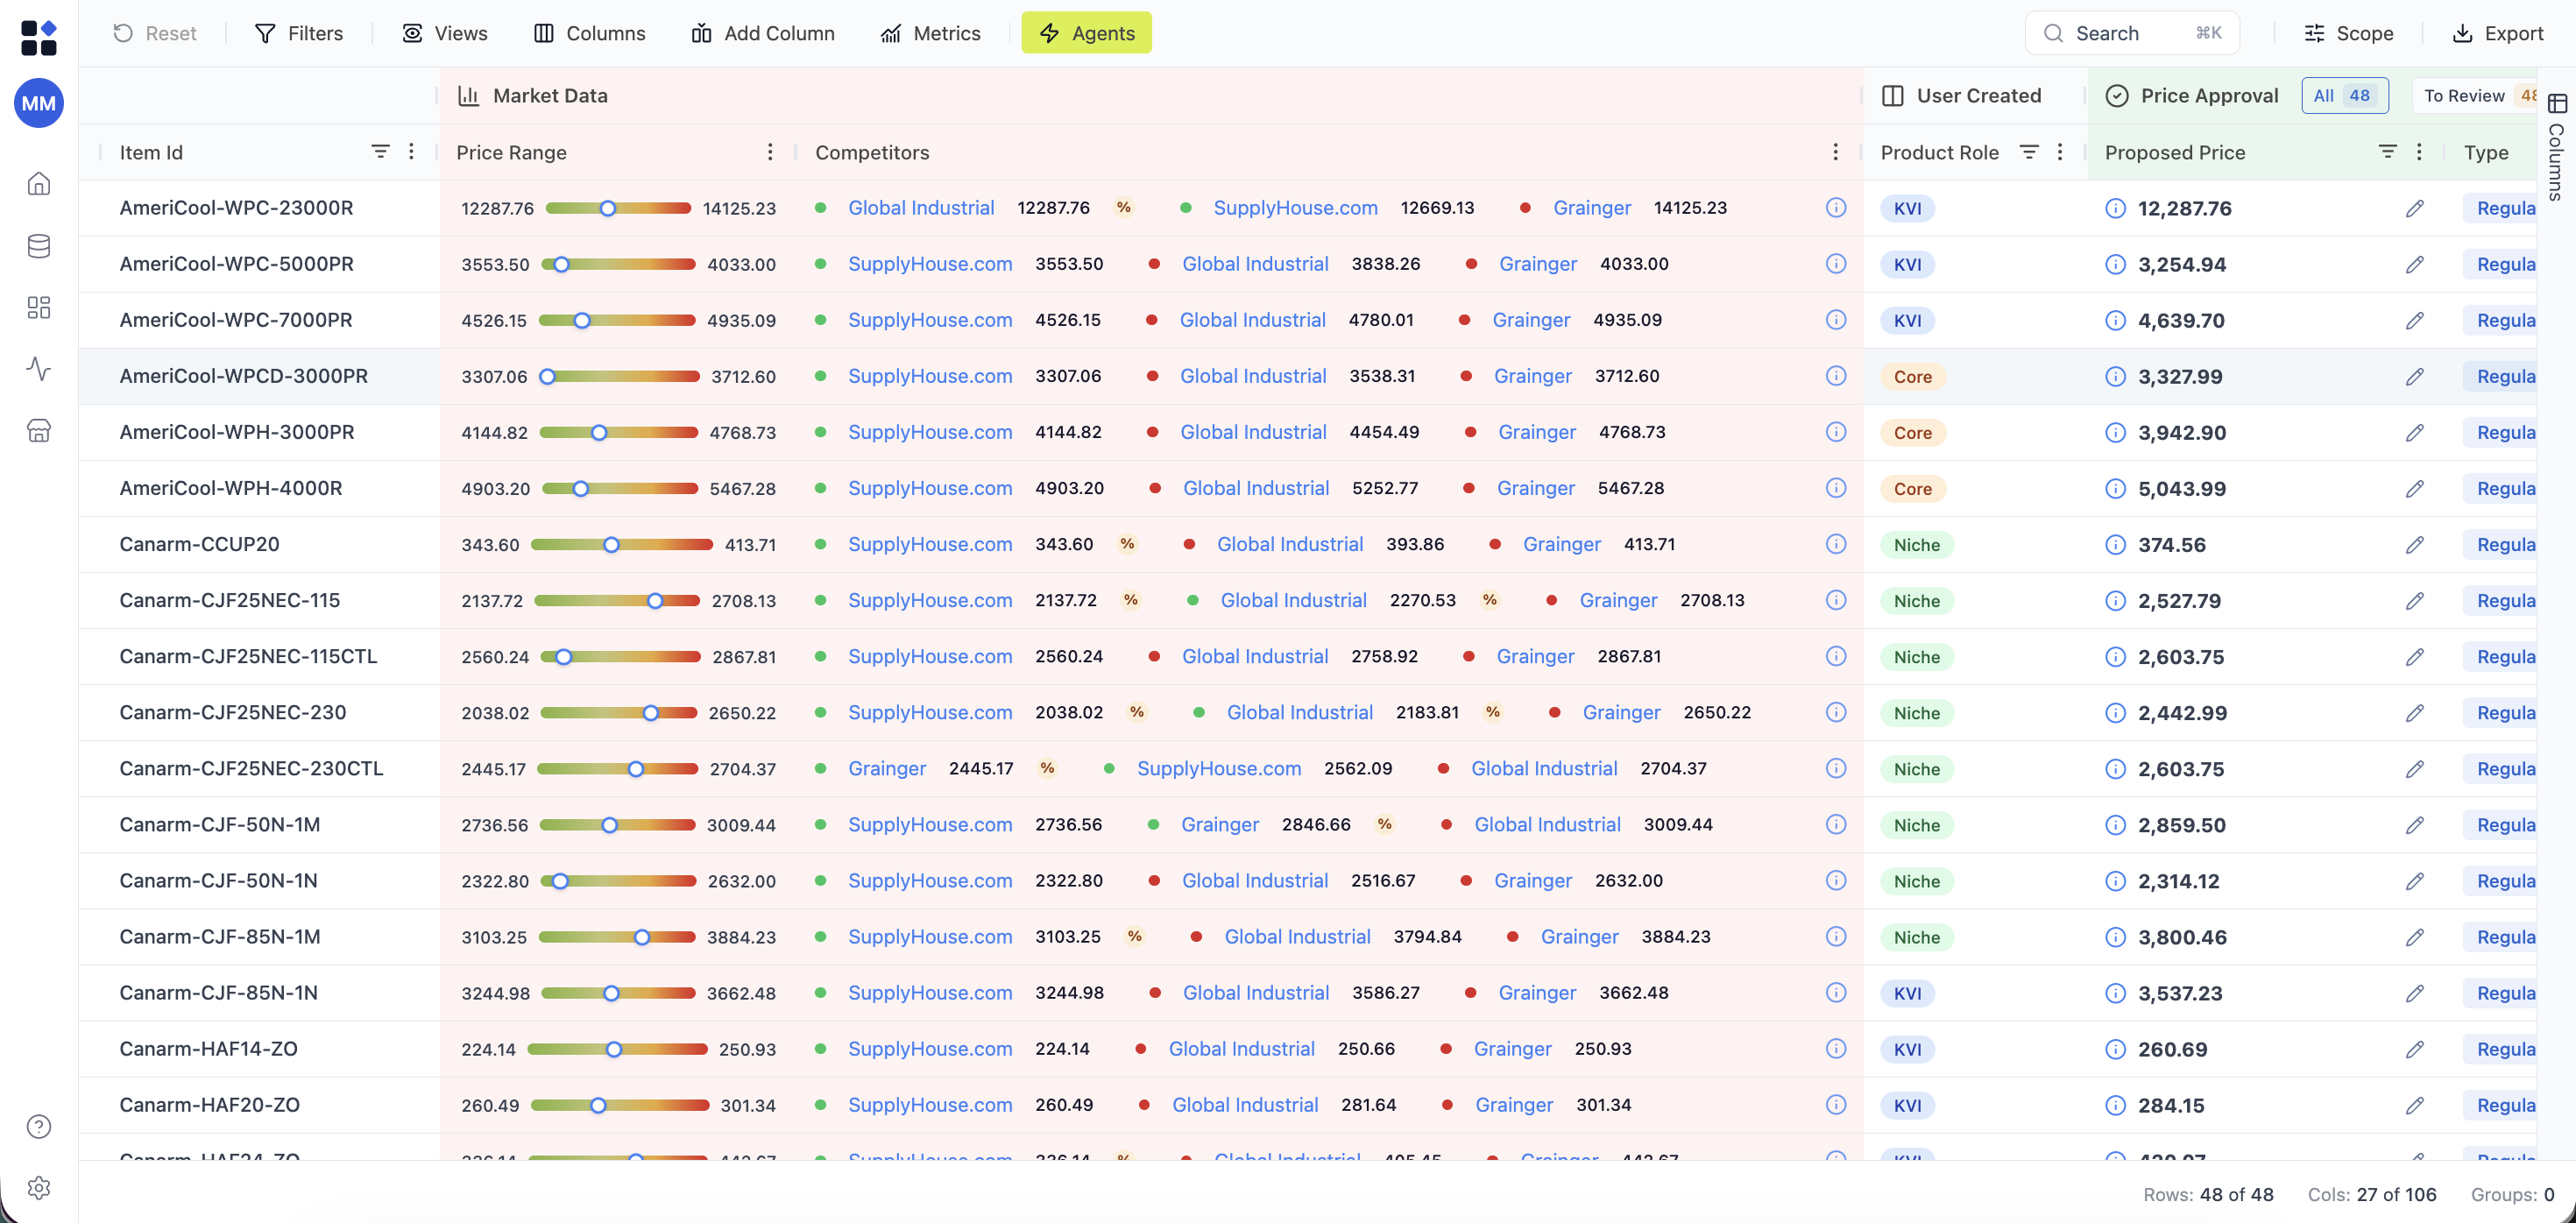This screenshot has height=1223, width=2576.
Task: Open Grainger link in Canarm-CJF25NEC-230CTL row
Action: tap(887, 769)
